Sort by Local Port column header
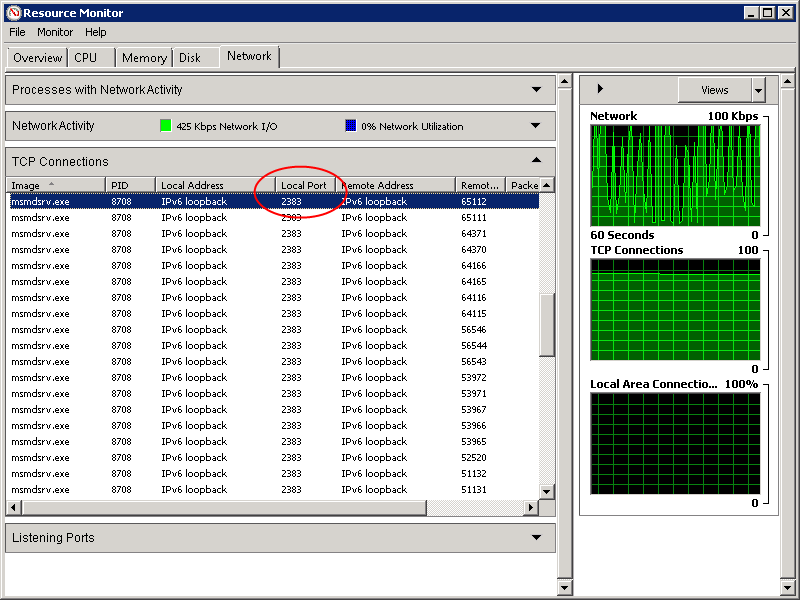This screenshot has height=600, width=800. tap(305, 185)
